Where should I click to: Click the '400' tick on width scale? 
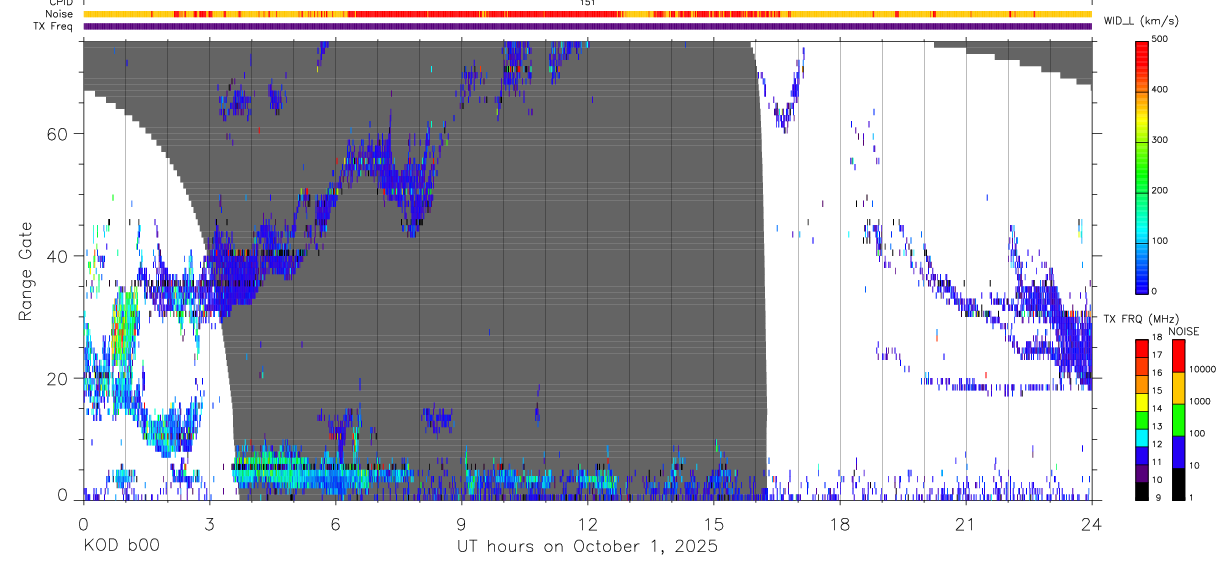1161,90
